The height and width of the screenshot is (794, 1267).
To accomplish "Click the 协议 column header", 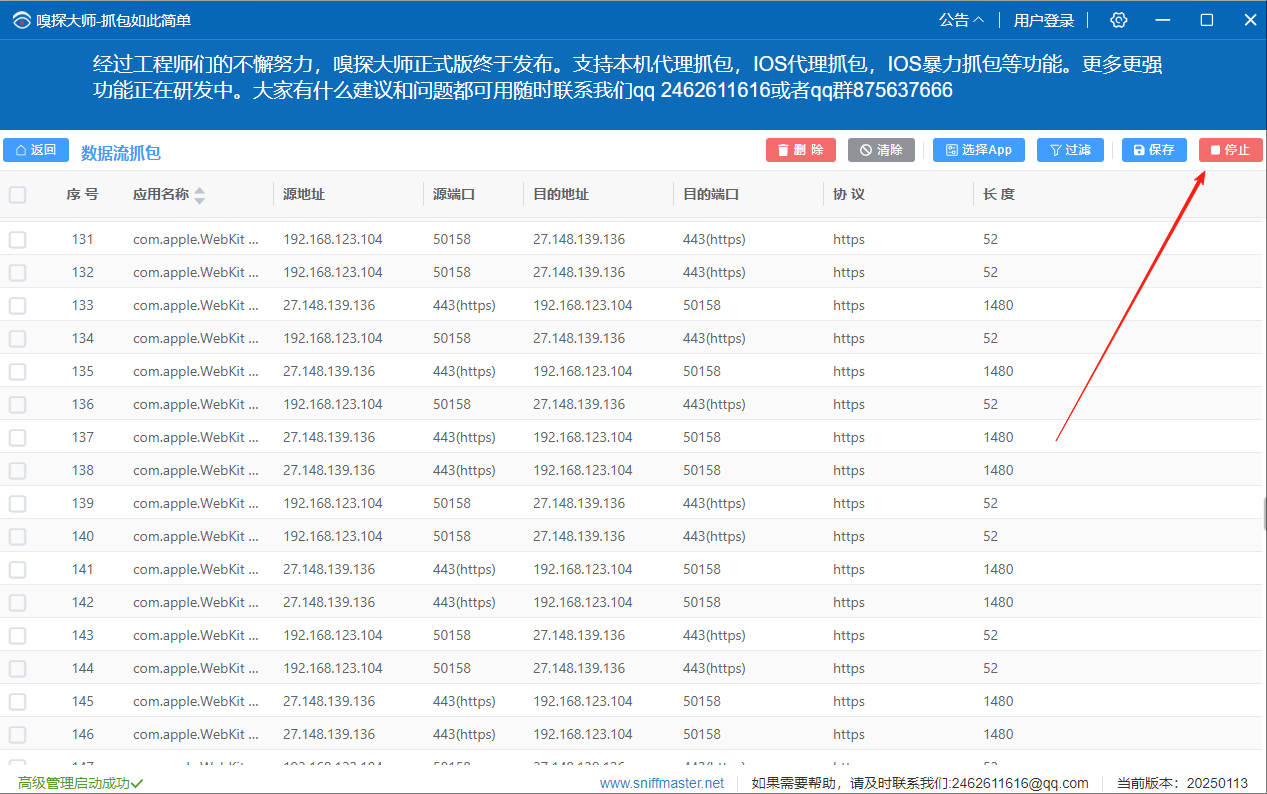I will (849, 195).
